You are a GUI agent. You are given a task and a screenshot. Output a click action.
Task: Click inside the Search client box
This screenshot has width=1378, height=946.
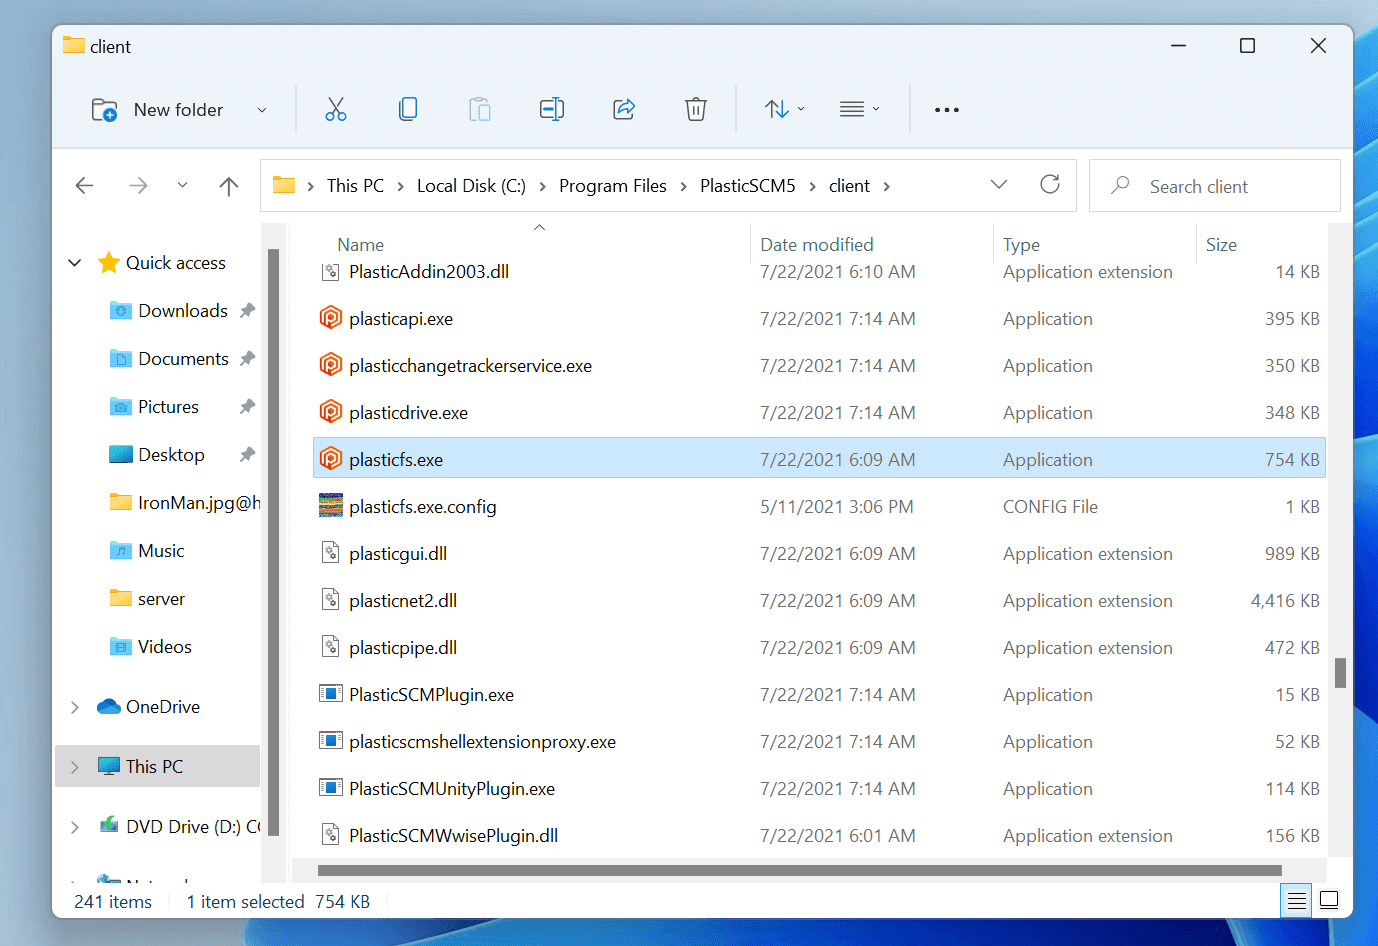click(x=1214, y=185)
